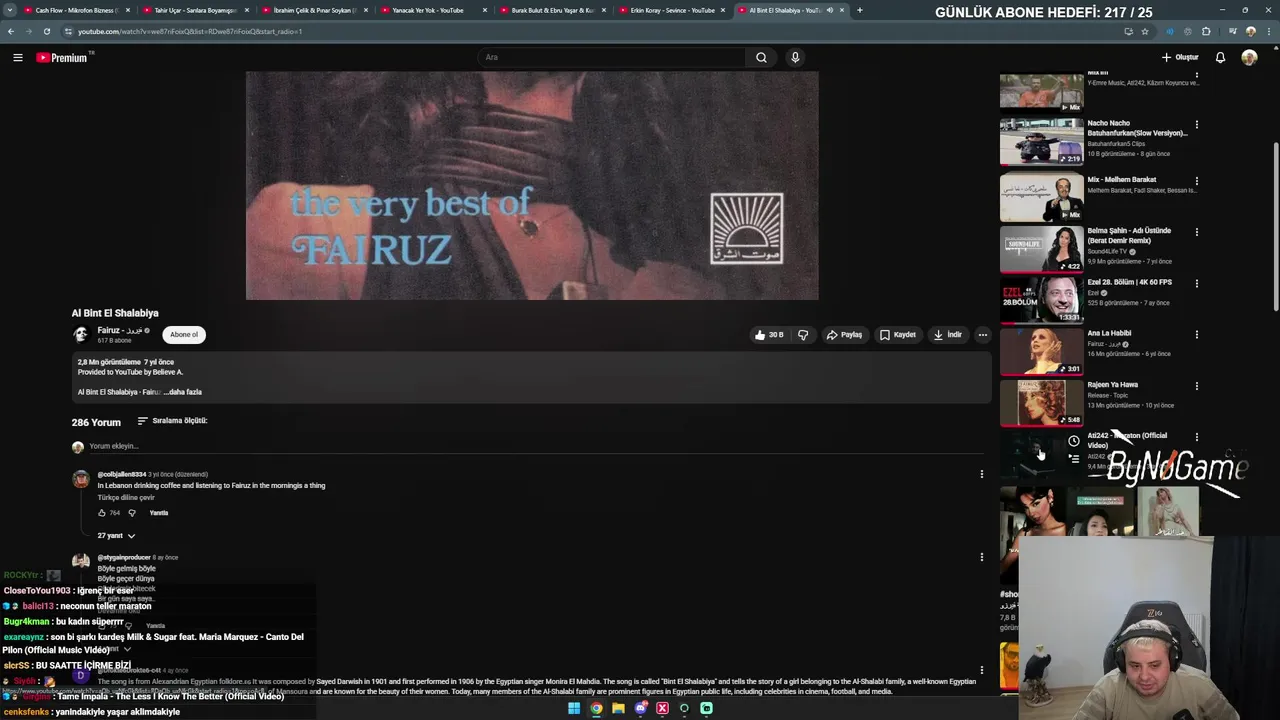Open Belma Şahin Adı Üstünde thumbnail

[x=1041, y=250]
